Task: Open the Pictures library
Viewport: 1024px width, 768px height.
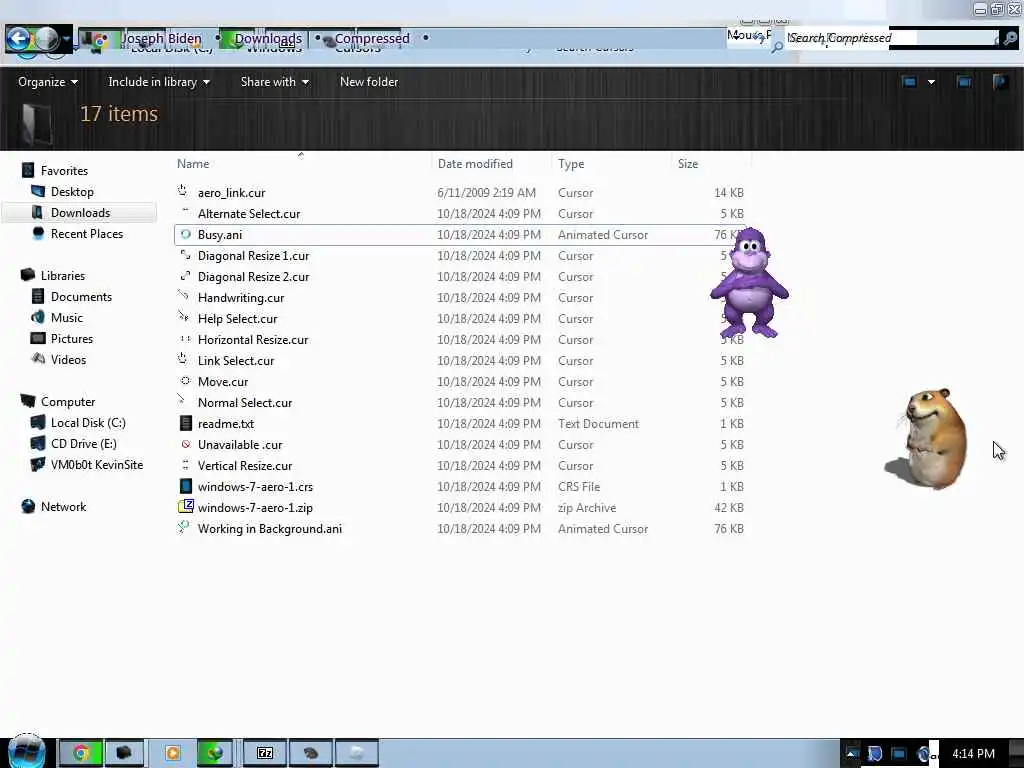Action: point(72,338)
